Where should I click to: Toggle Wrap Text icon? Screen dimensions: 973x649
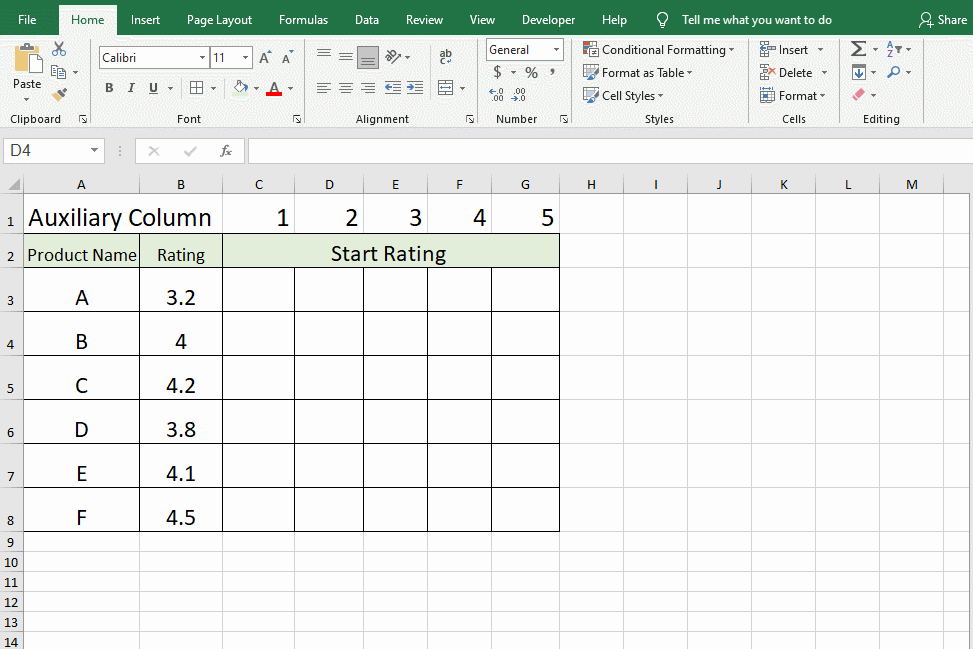pos(446,56)
